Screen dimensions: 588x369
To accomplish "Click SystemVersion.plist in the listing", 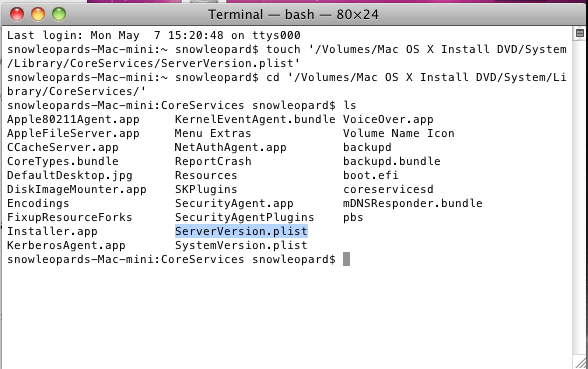I will point(241,245).
